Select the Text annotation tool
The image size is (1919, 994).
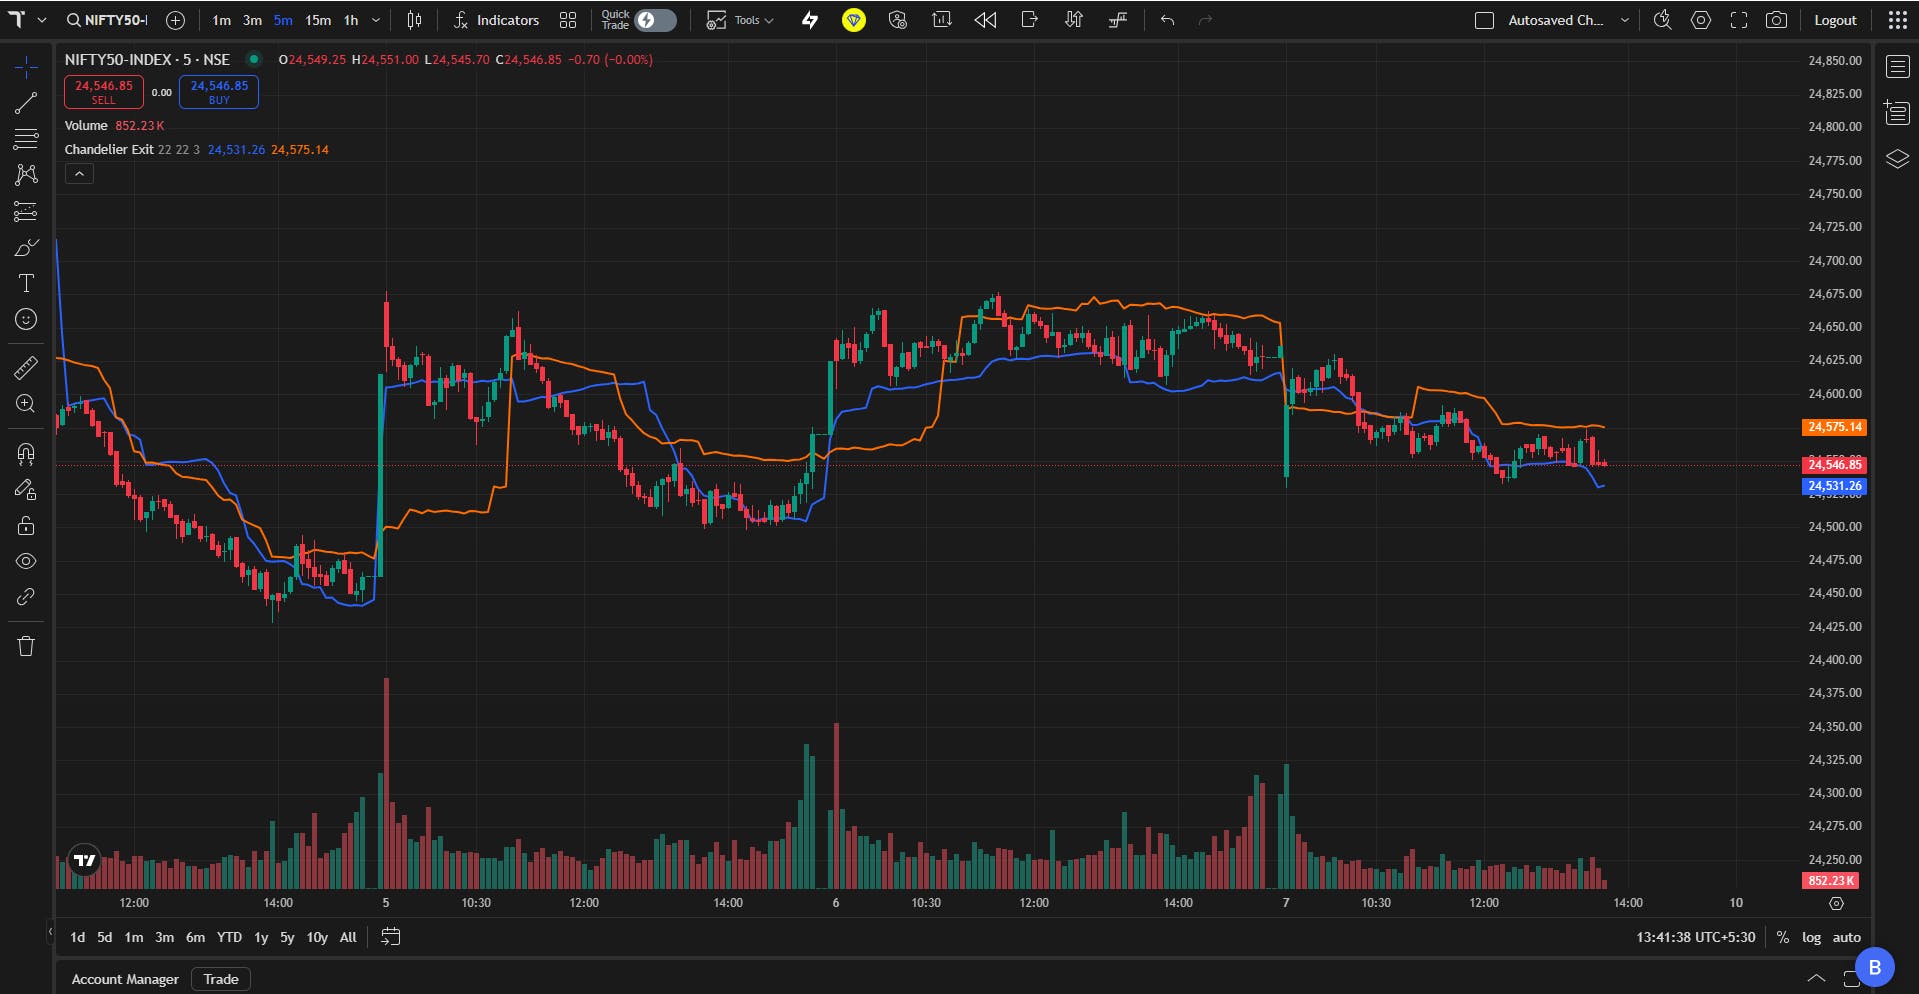click(26, 283)
